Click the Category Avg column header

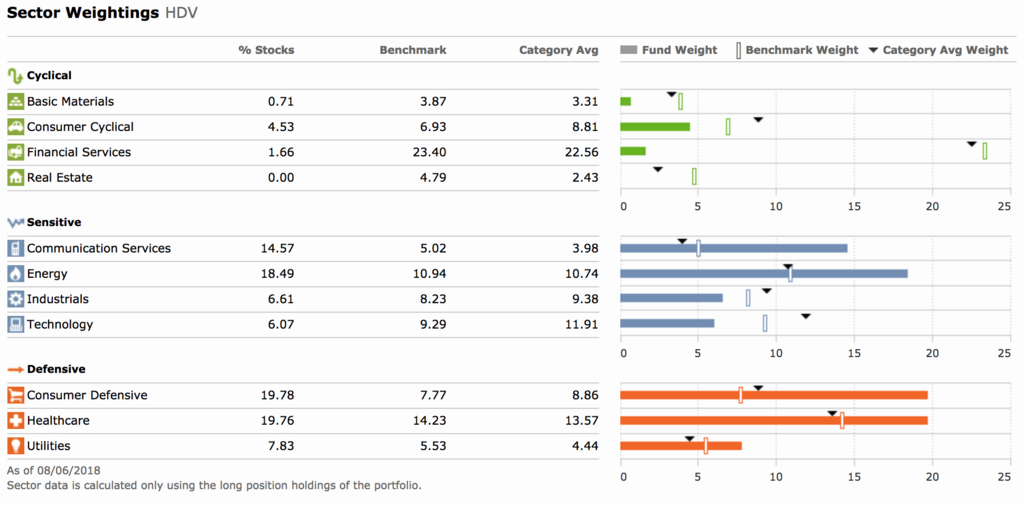[x=558, y=50]
